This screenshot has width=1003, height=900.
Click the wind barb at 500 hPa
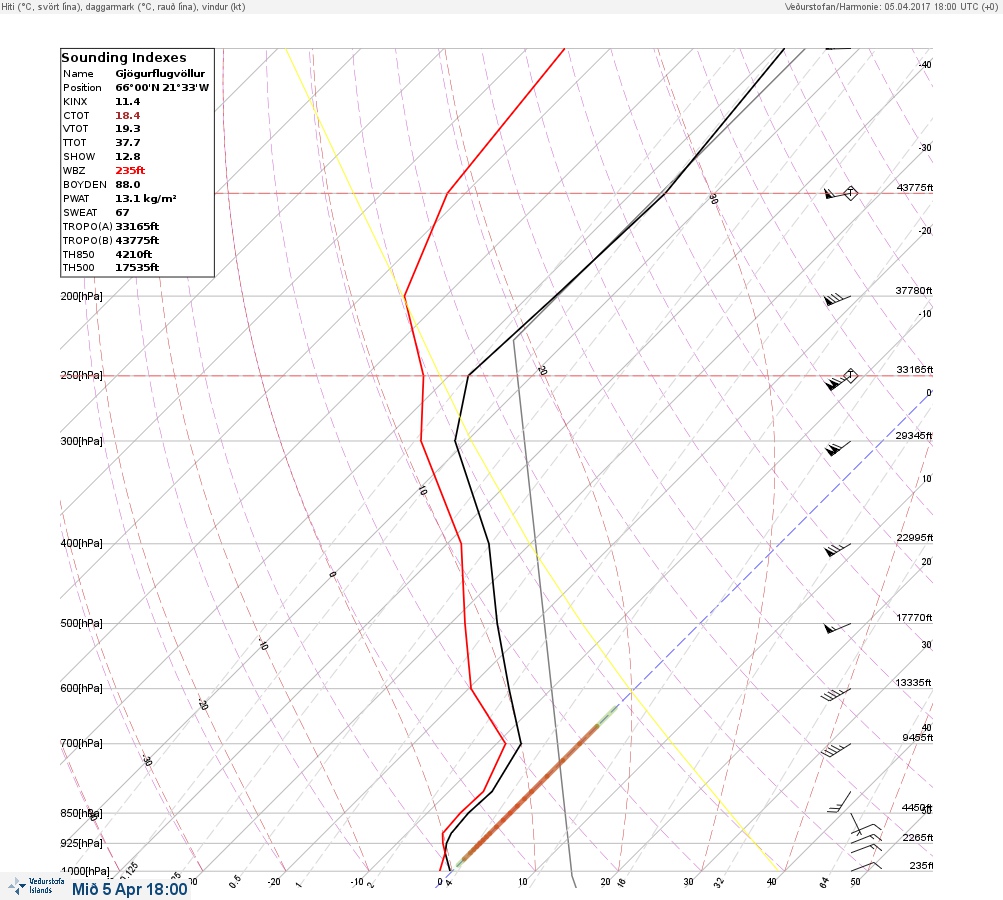(837, 628)
